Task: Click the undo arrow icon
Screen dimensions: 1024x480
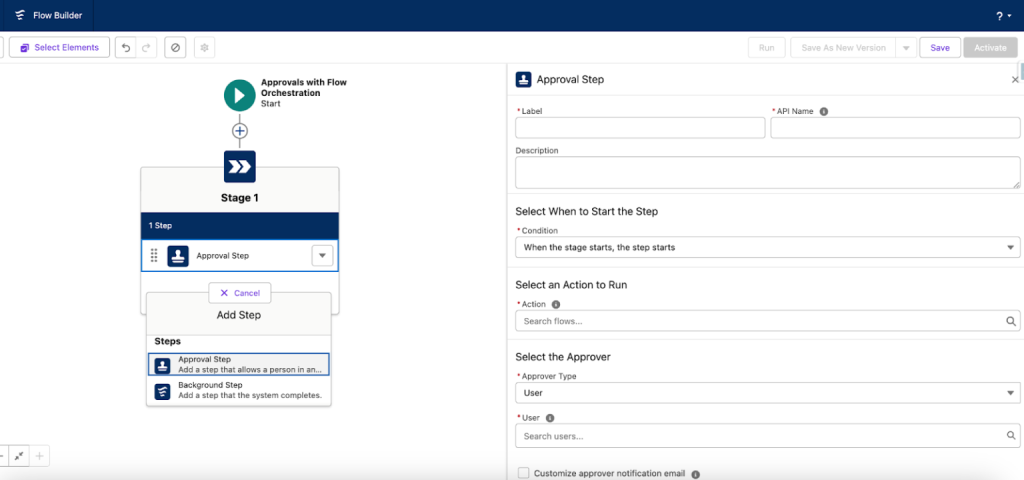Action: pyautogui.click(x=126, y=48)
